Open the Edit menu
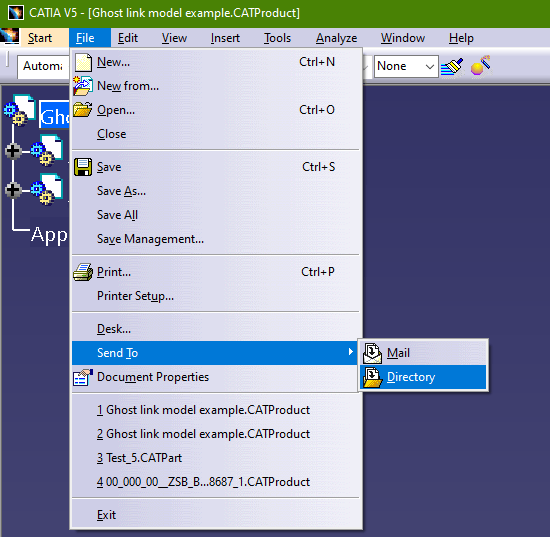The width and height of the screenshot is (550, 537). 128,38
